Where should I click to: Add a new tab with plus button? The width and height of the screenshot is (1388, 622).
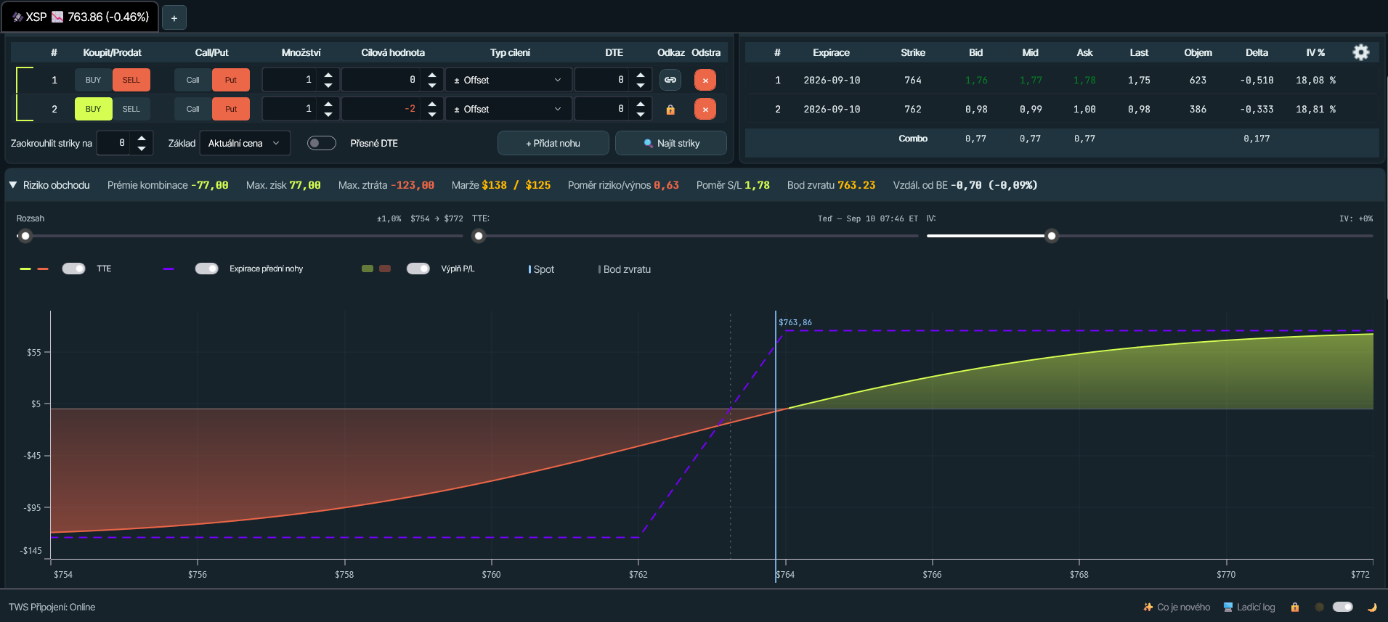pyautogui.click(x=174, y=17)
